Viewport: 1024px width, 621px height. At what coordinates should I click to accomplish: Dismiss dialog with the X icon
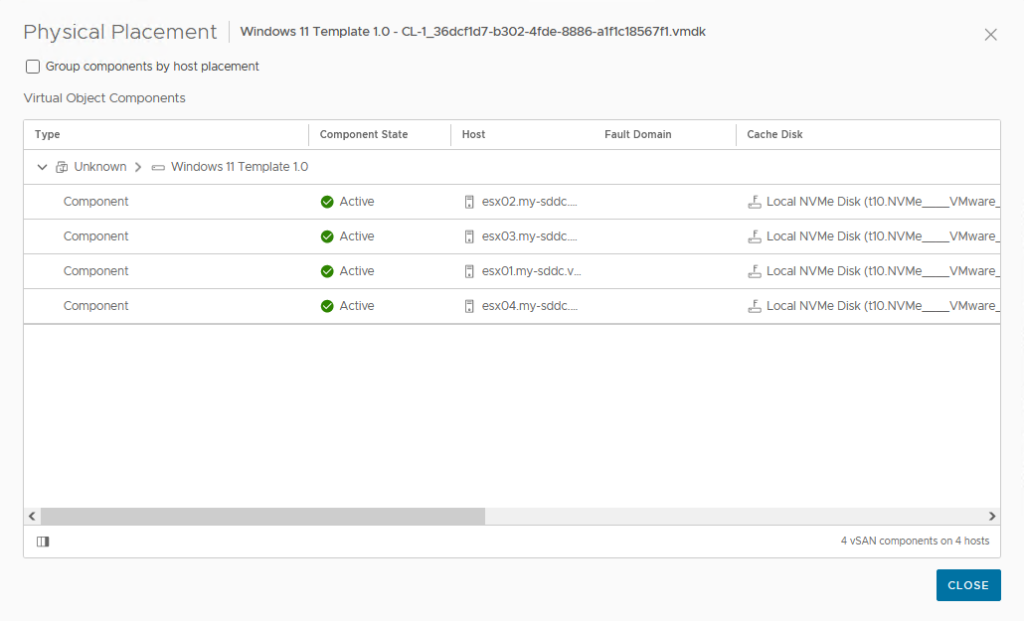tap(990, 35)
